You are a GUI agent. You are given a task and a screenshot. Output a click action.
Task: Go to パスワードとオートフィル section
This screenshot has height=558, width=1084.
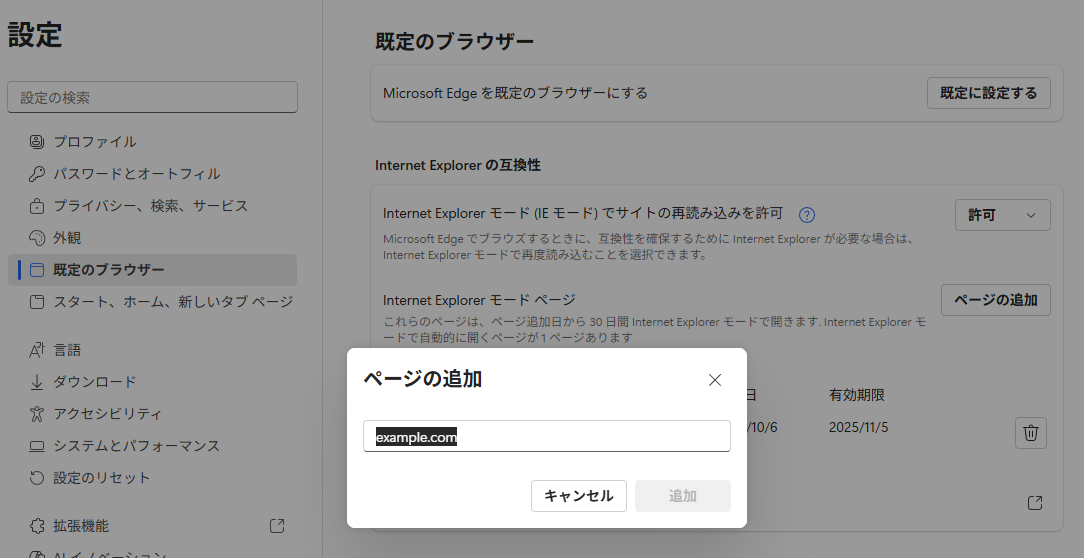[136, 174]
